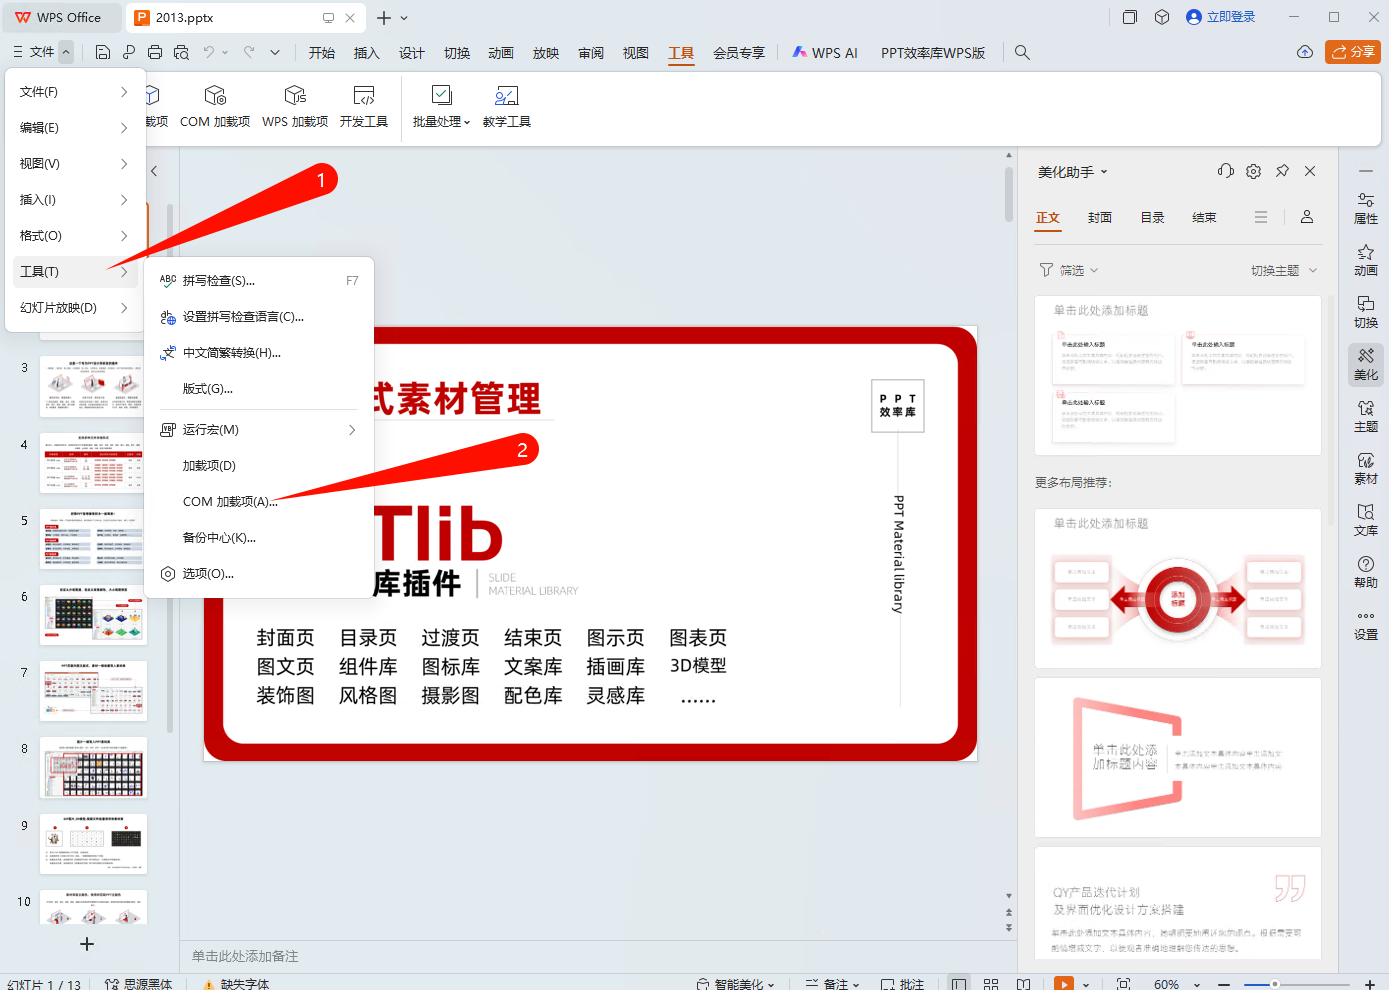
Task: Open the 开始 ribbon tab
Action: (x=322, y=53)
